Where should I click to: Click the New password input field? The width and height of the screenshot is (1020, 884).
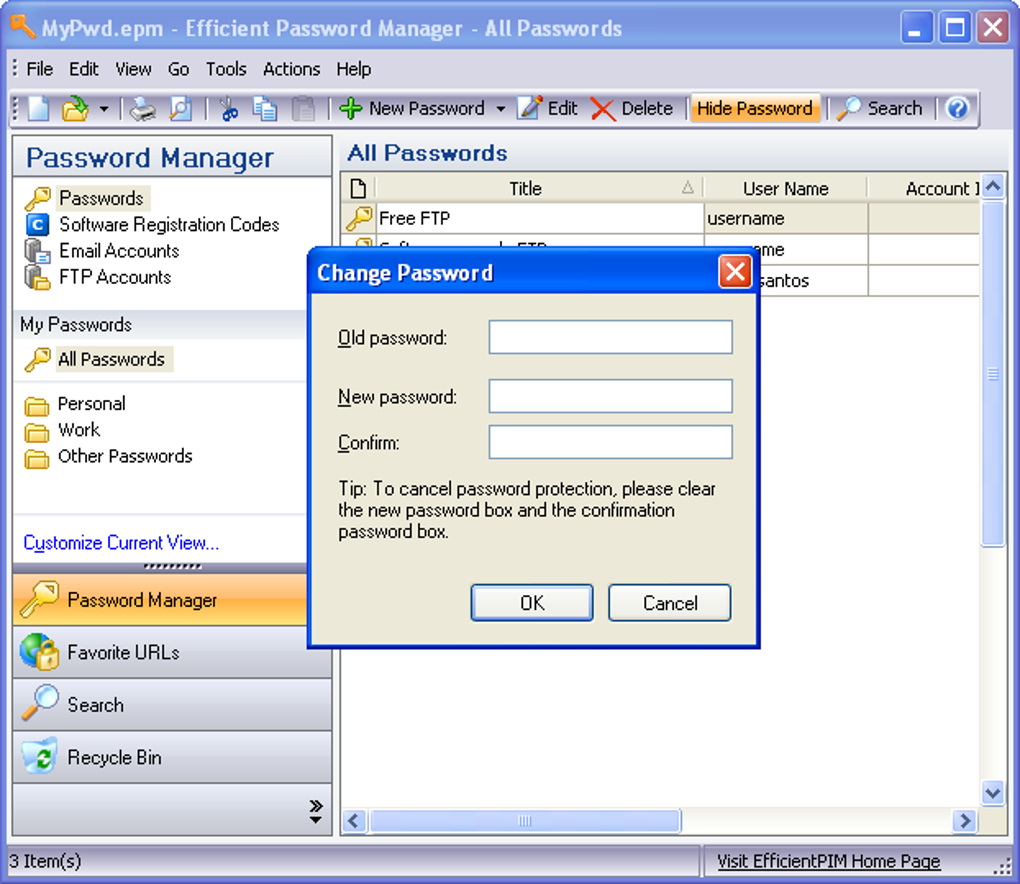[x=610, y=396]
